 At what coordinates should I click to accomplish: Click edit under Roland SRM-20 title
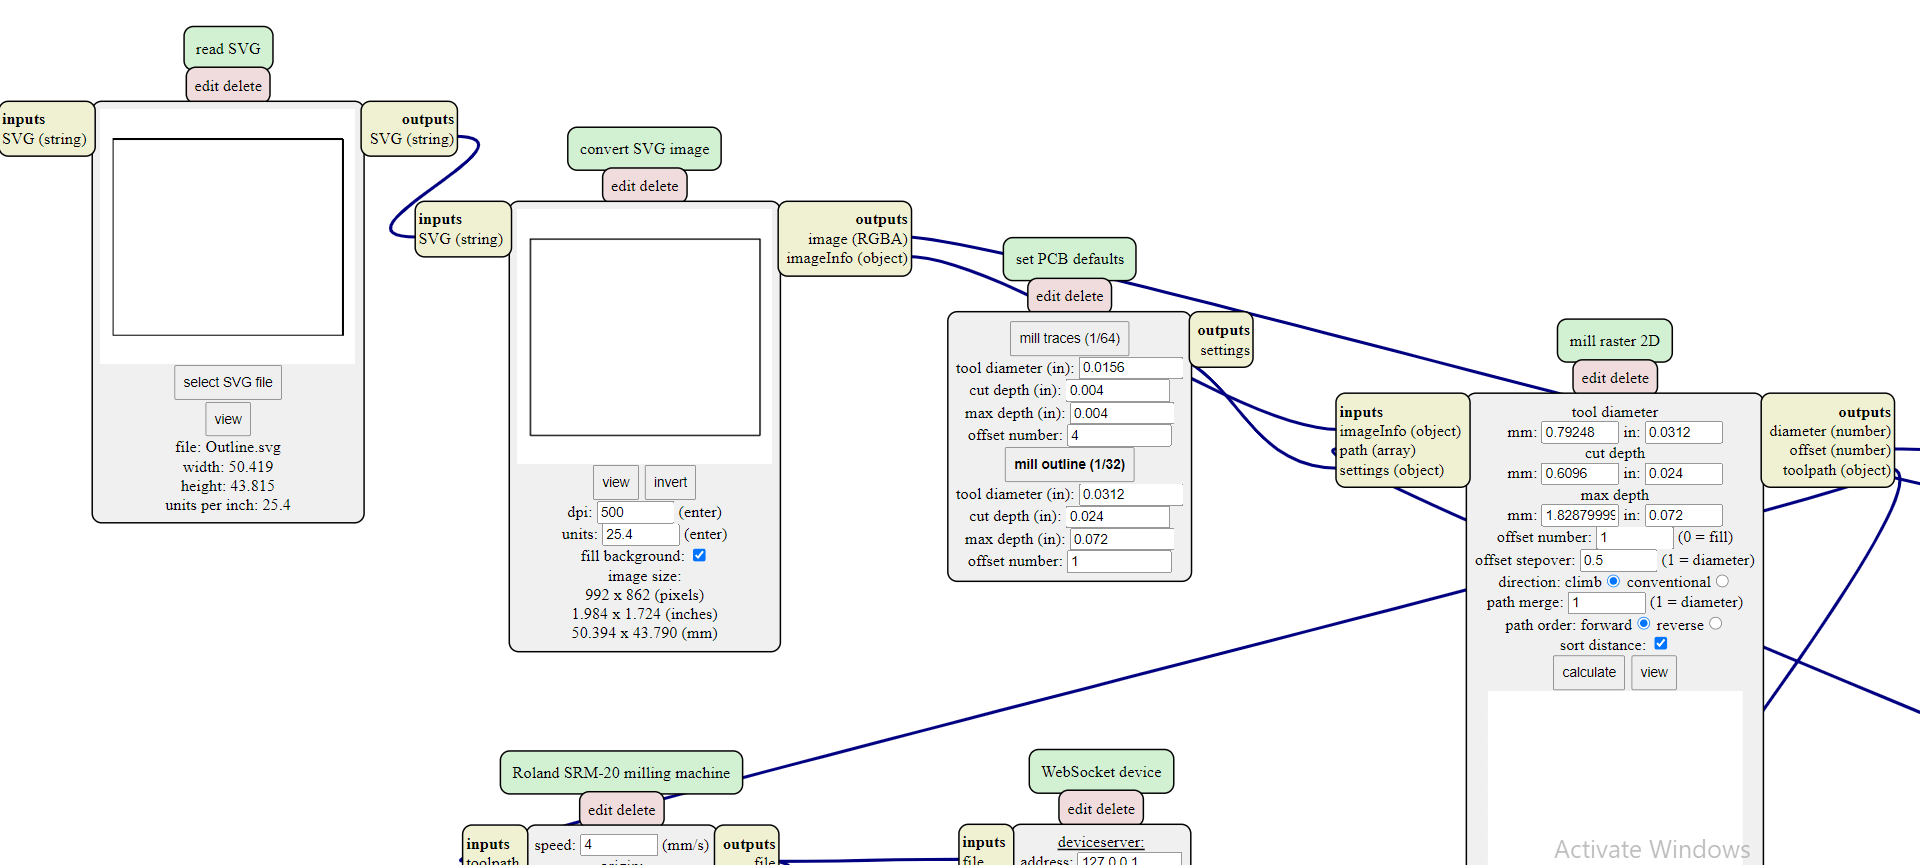(x=599, y=810)
